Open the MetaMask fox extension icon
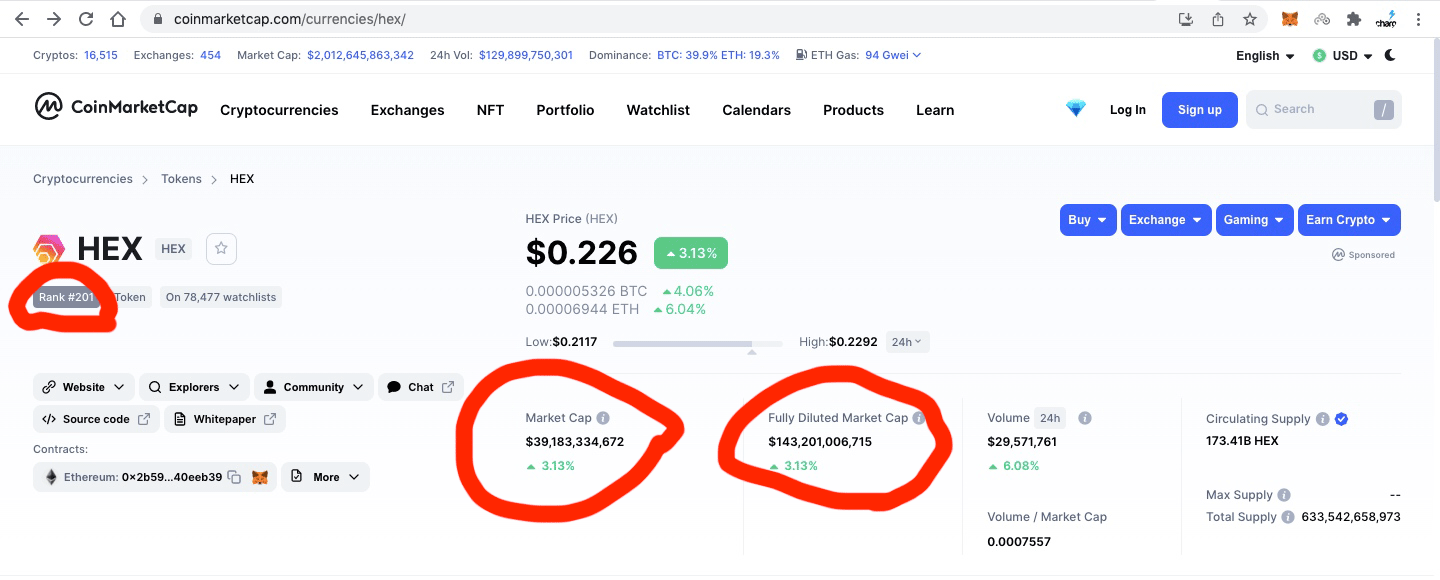Image resolution: width=1440 pixels, height=580 pixels. 1290,19
